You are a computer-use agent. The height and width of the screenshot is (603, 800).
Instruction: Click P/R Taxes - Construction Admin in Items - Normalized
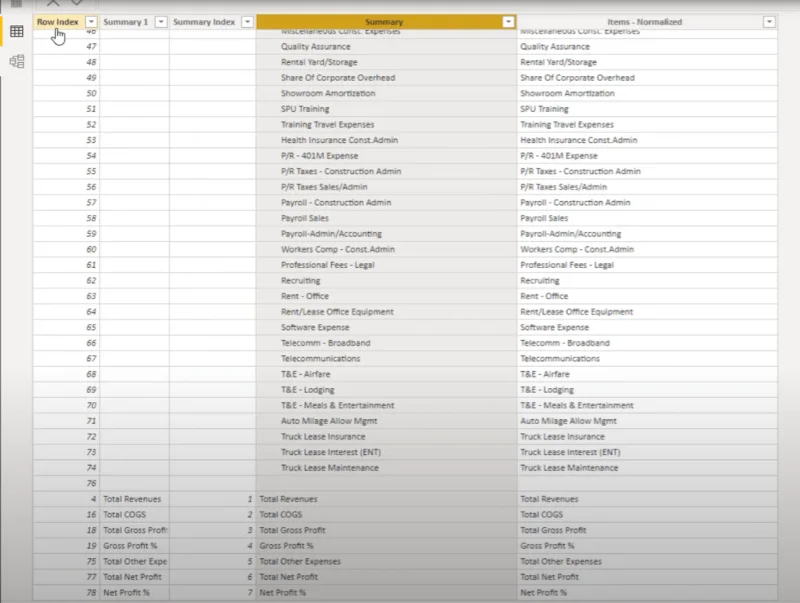(580, 171)
